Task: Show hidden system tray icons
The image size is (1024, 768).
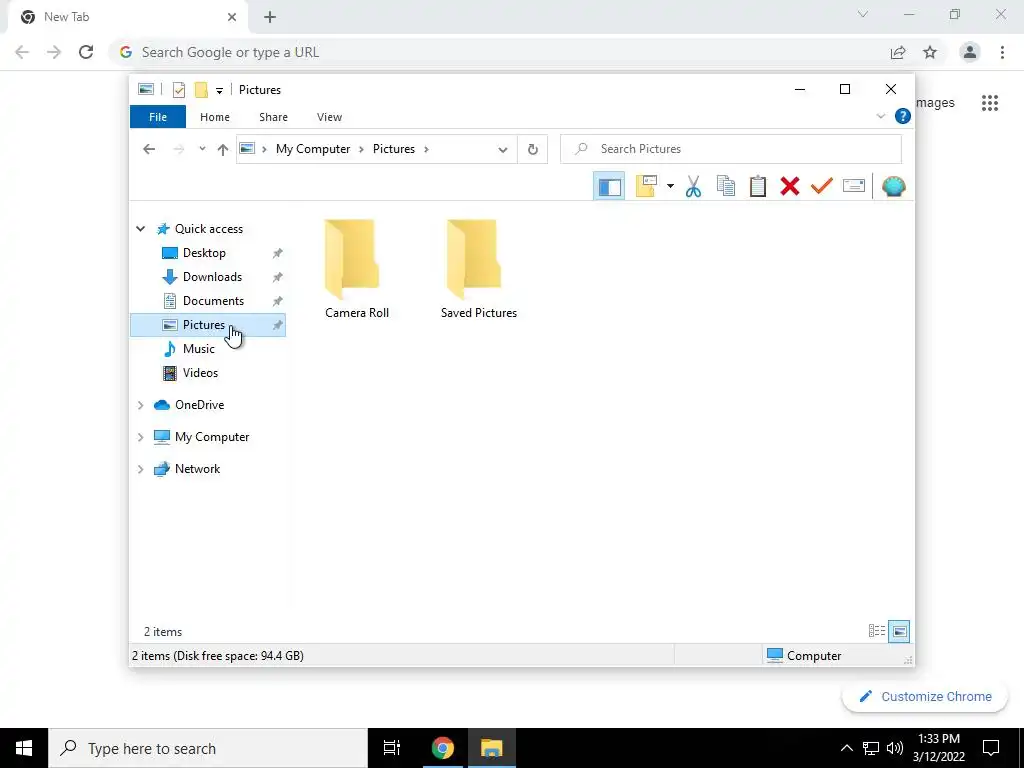Action: coord(846,748)
